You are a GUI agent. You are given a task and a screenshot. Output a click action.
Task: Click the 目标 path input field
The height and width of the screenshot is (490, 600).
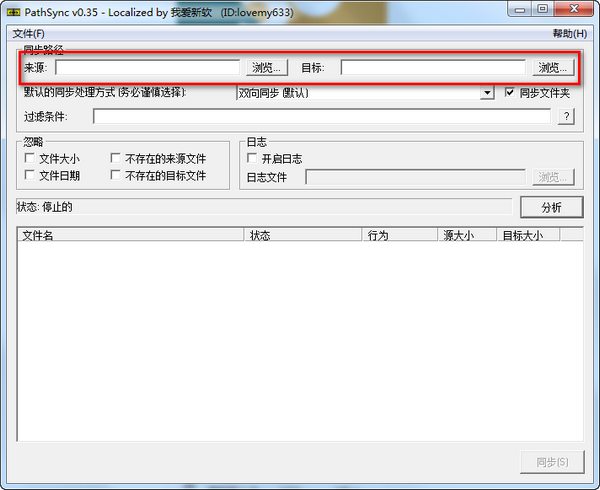point(433,68)
